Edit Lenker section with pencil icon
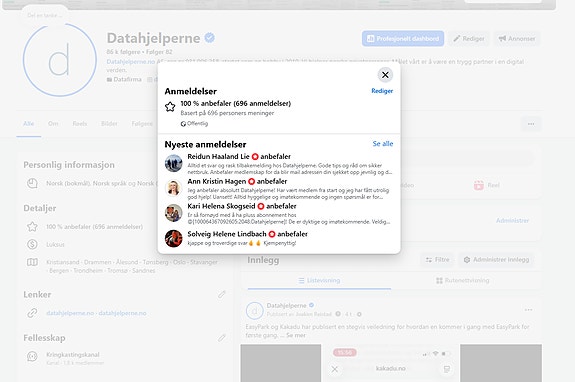 [221, 294]
